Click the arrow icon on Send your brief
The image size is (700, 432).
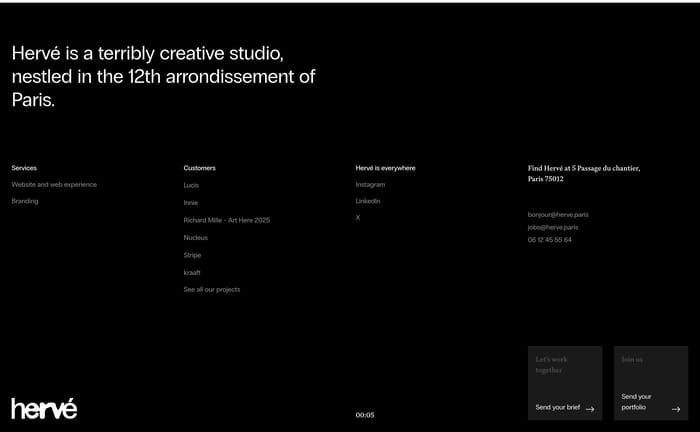pos(590,409)
